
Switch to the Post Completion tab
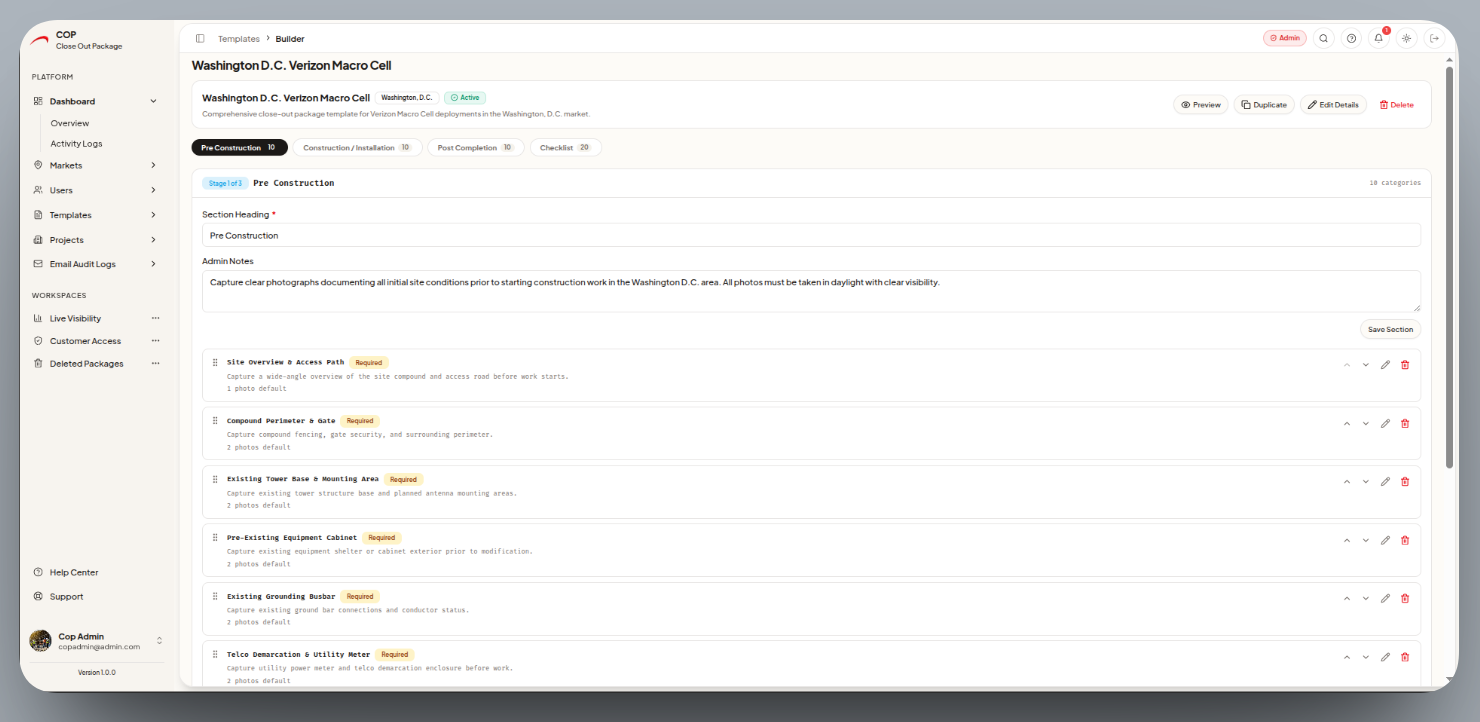(475, 148)
